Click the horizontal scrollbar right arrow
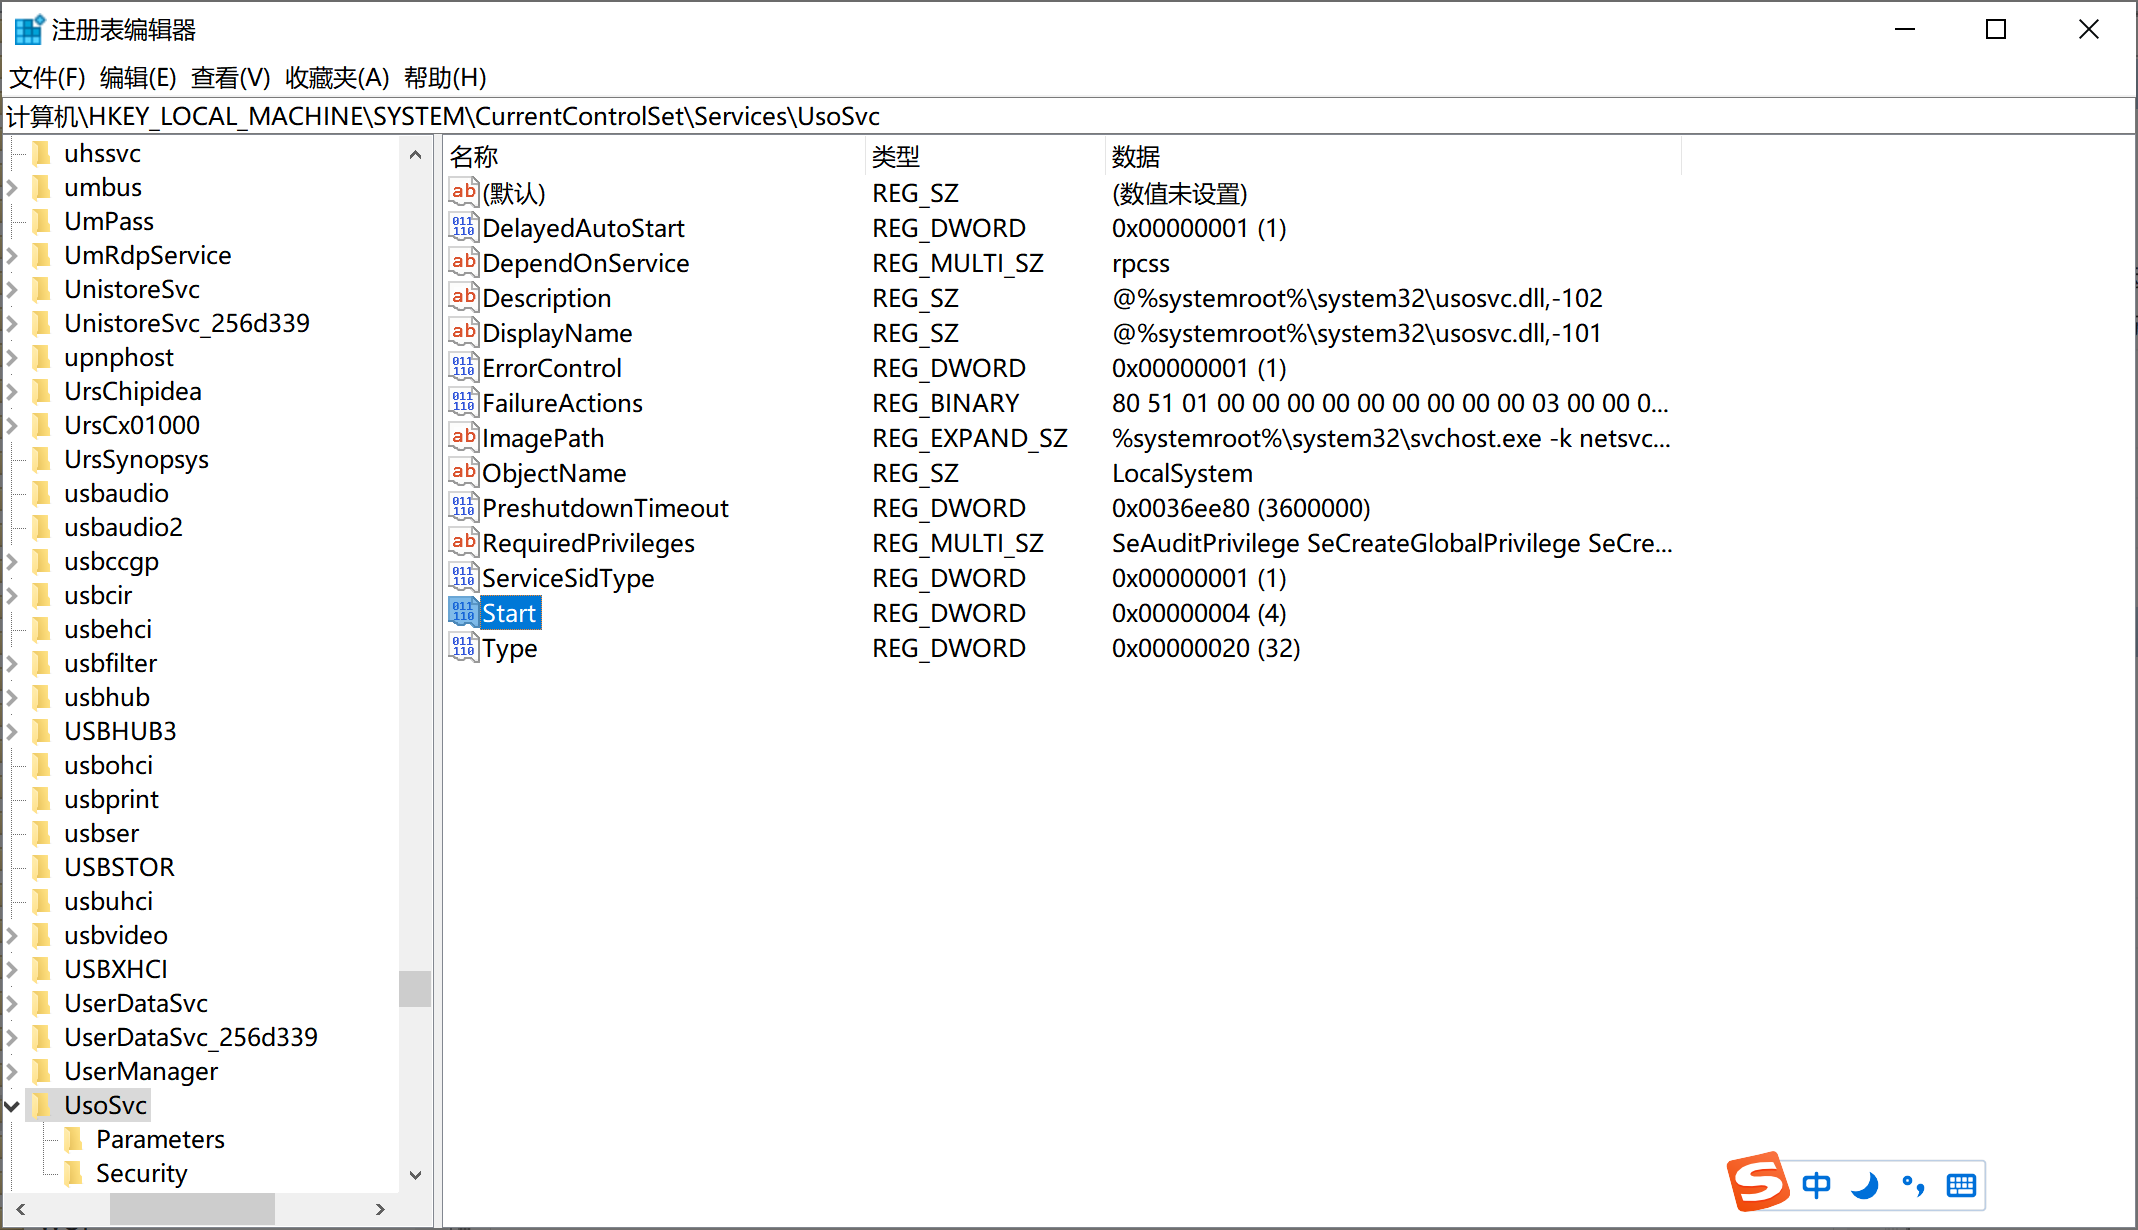Viewport: 2138px width, 1230px height. coord(380,1208)
